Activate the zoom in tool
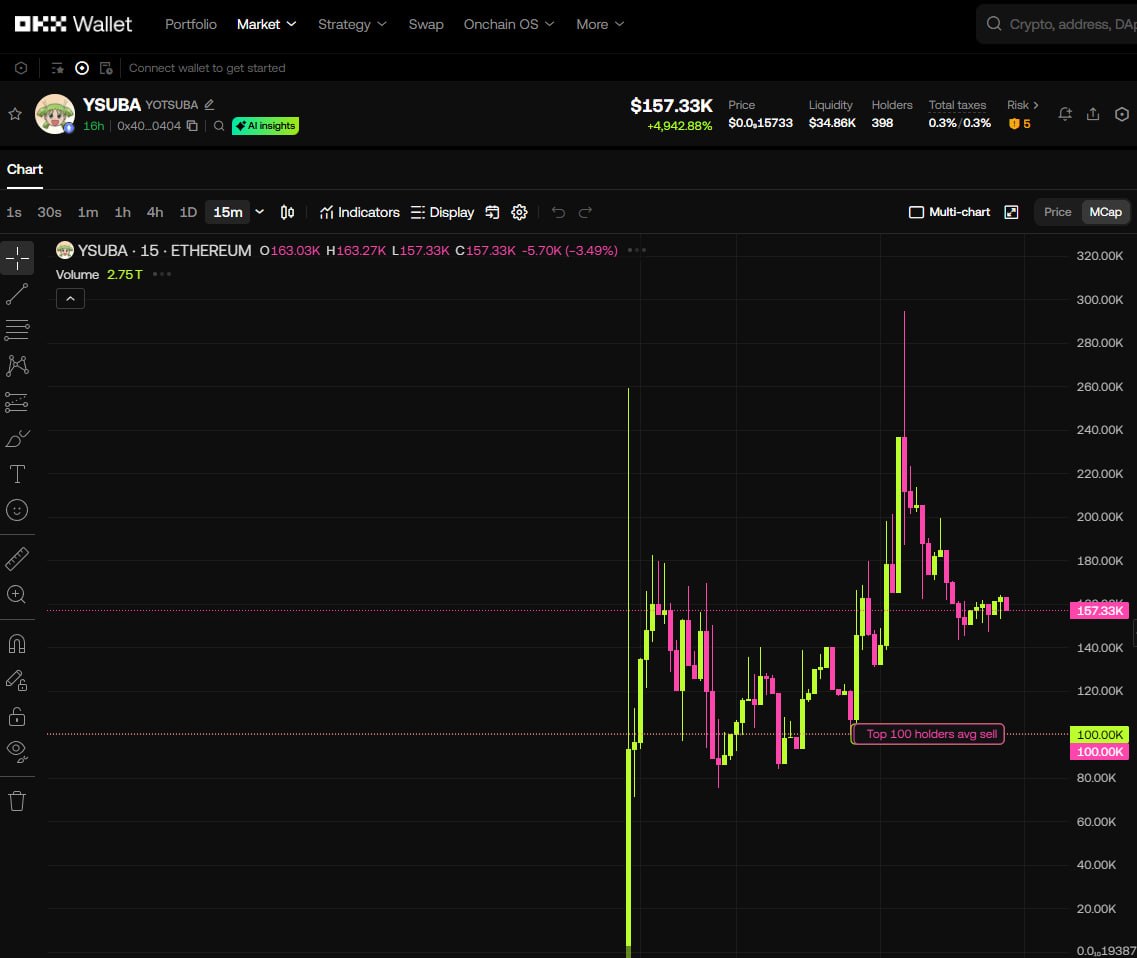This screenshot has width=1137, height=958. coord(17,595)
